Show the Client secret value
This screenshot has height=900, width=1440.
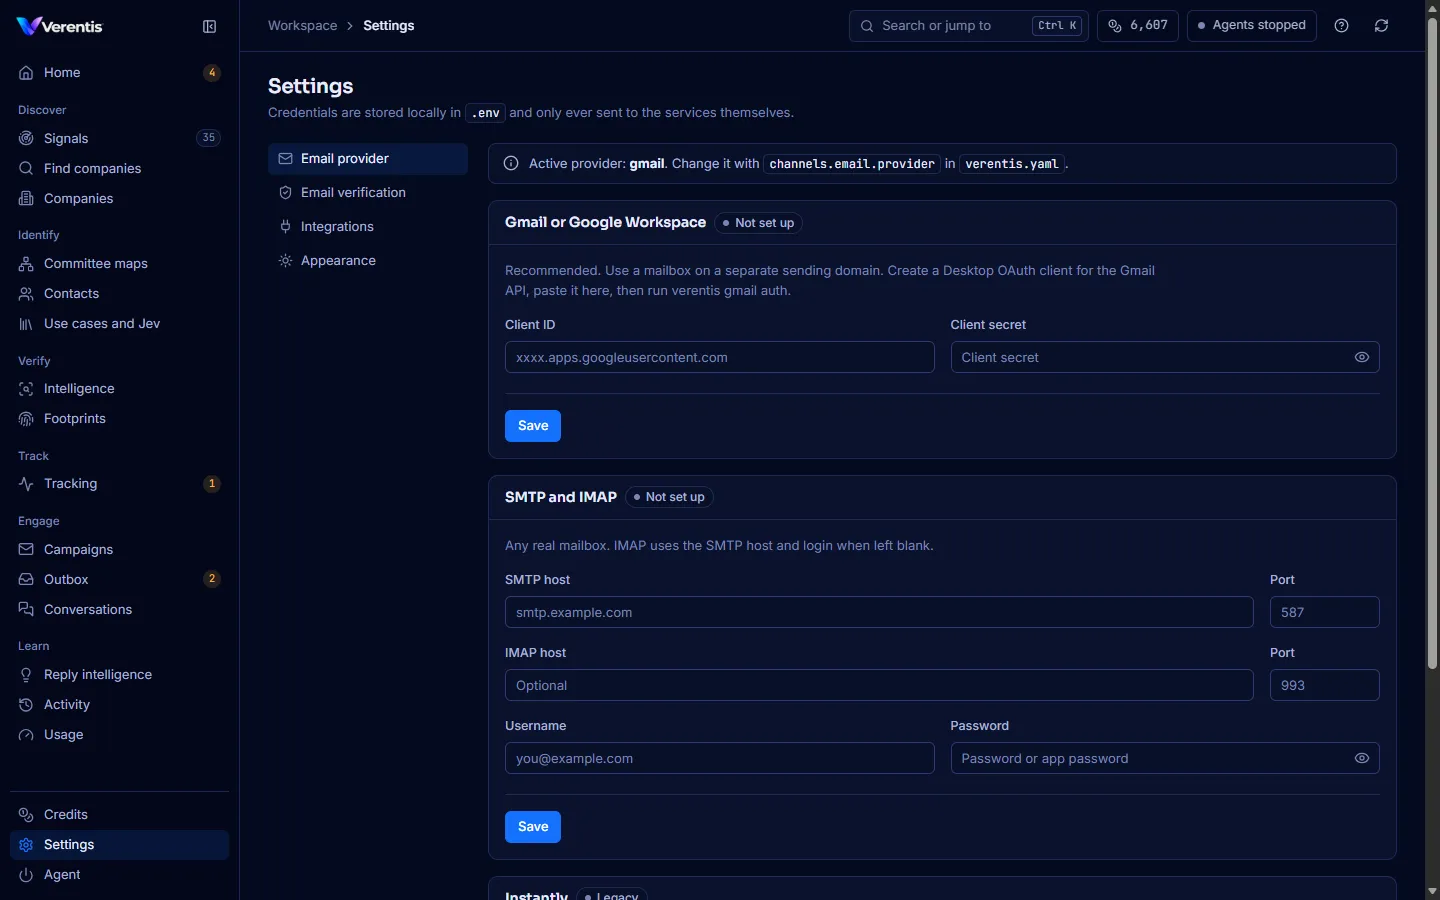1362,357
